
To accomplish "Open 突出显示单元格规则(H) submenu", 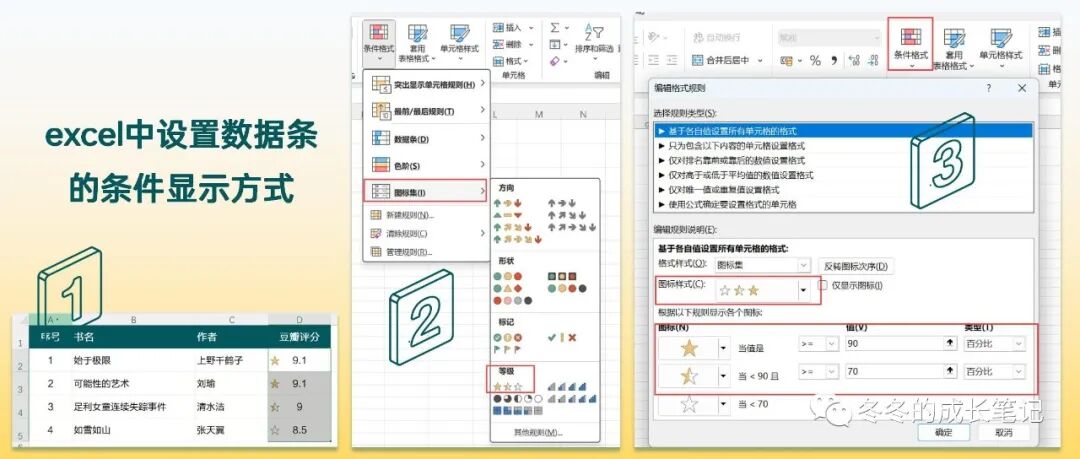I will coord(427,84).
